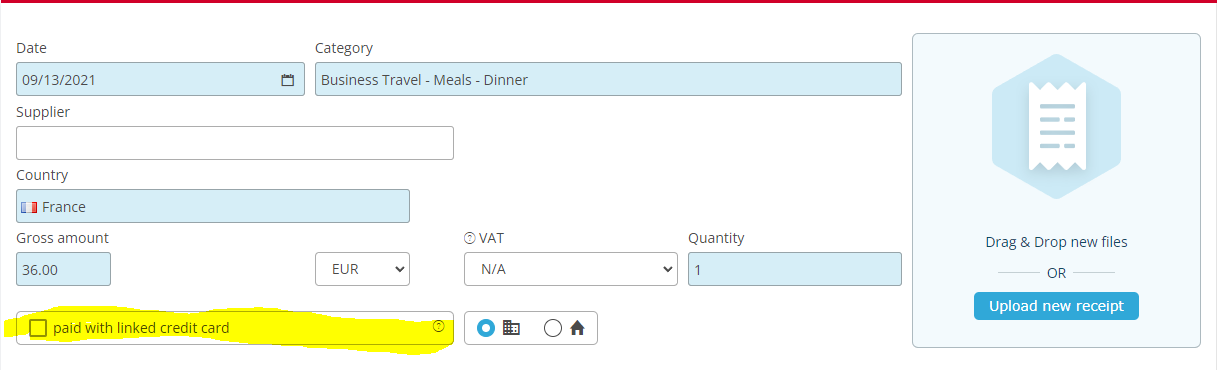This screenshot has width=1217, height=370.
Task: Click the French flag in Country field
Action: click(x=29, y=207)
